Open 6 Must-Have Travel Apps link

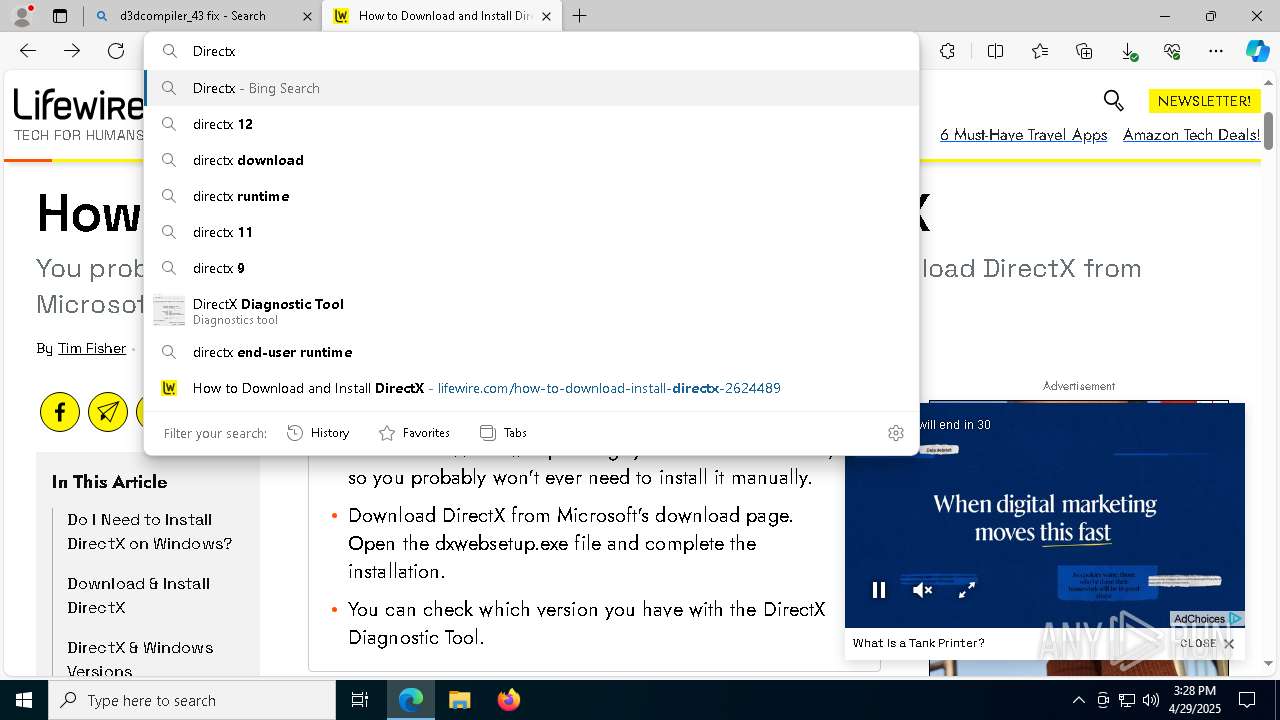tap(1023, 135)
